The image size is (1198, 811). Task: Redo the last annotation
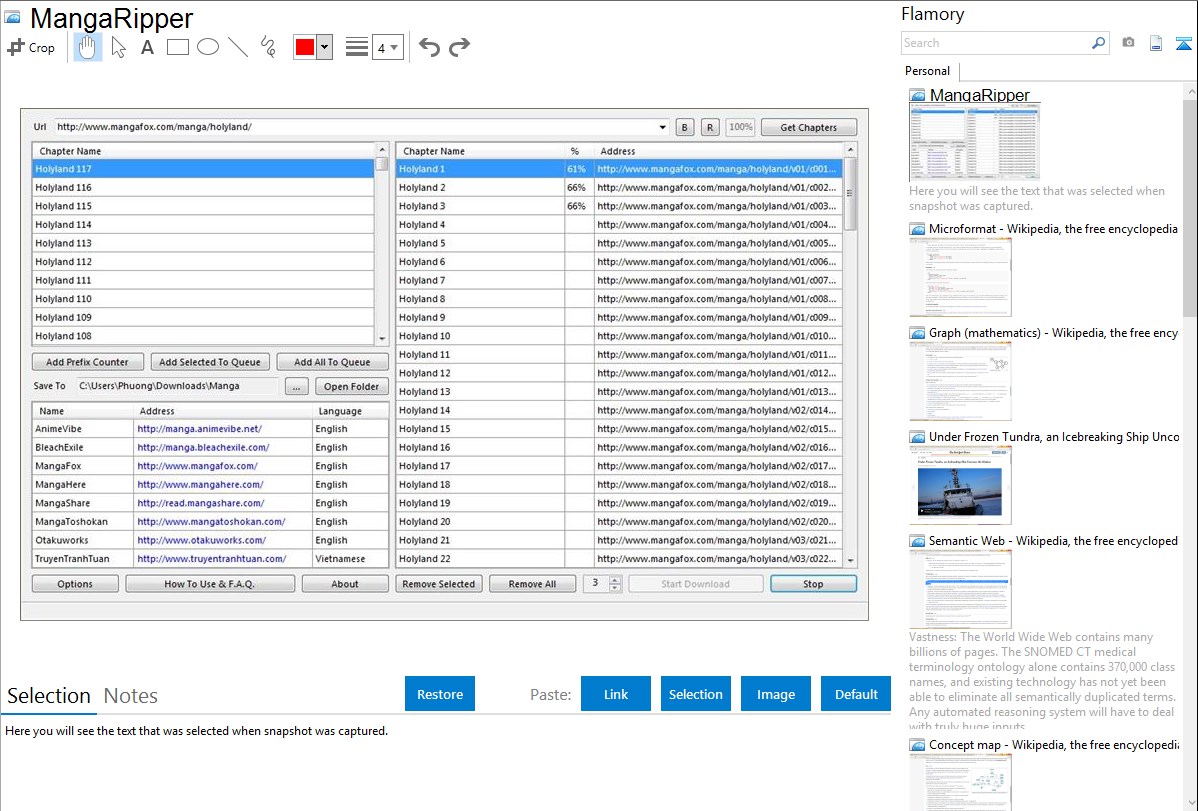coord(459,47)
